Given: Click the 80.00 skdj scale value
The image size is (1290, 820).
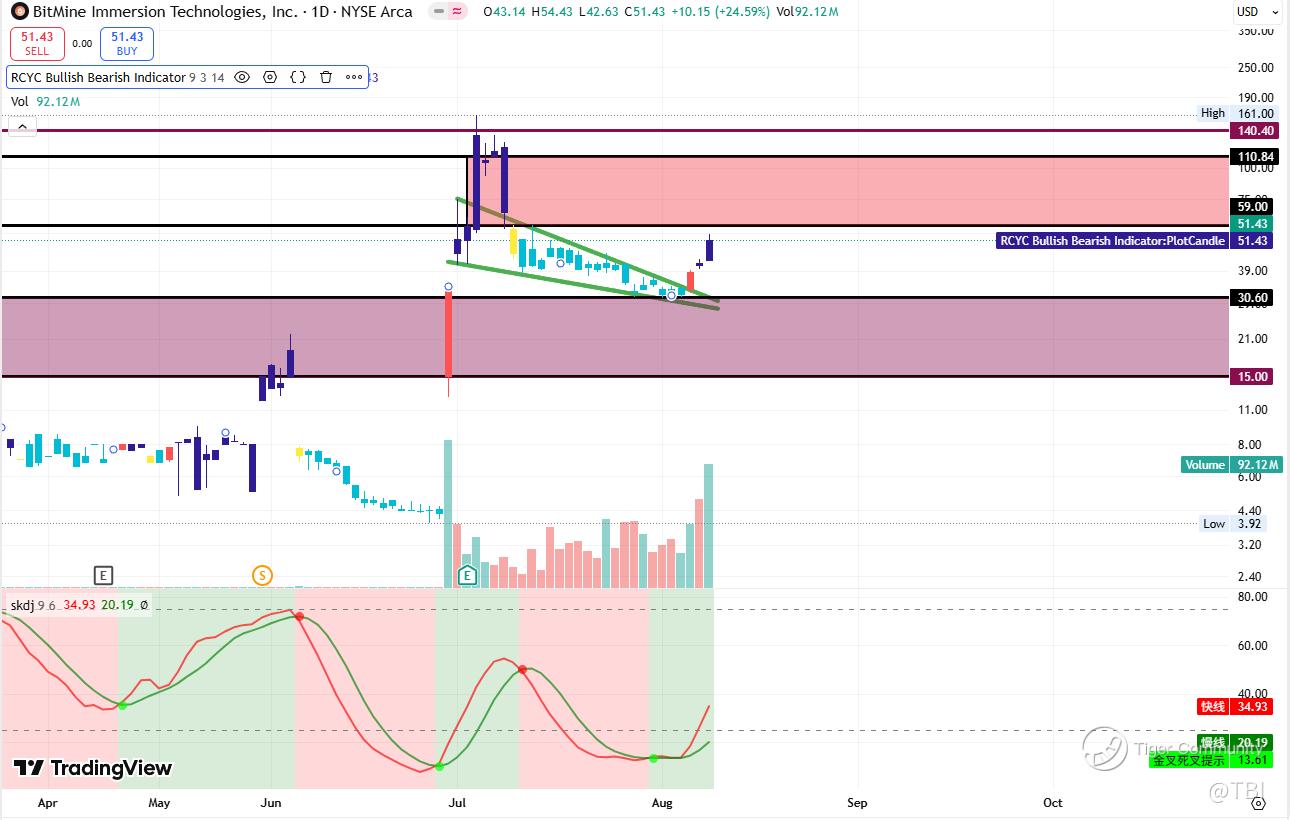Looking at the screenshot, I should [x=1254, y=597].
